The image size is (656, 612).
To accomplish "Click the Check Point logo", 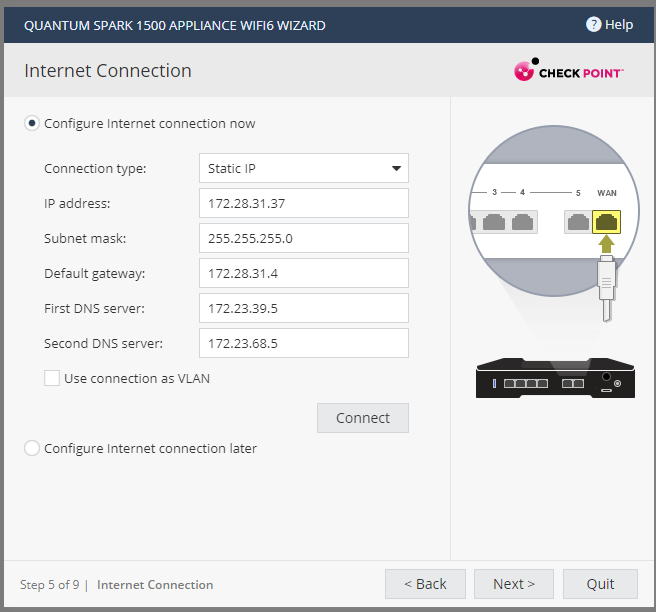I will click(x=568, y=70).
